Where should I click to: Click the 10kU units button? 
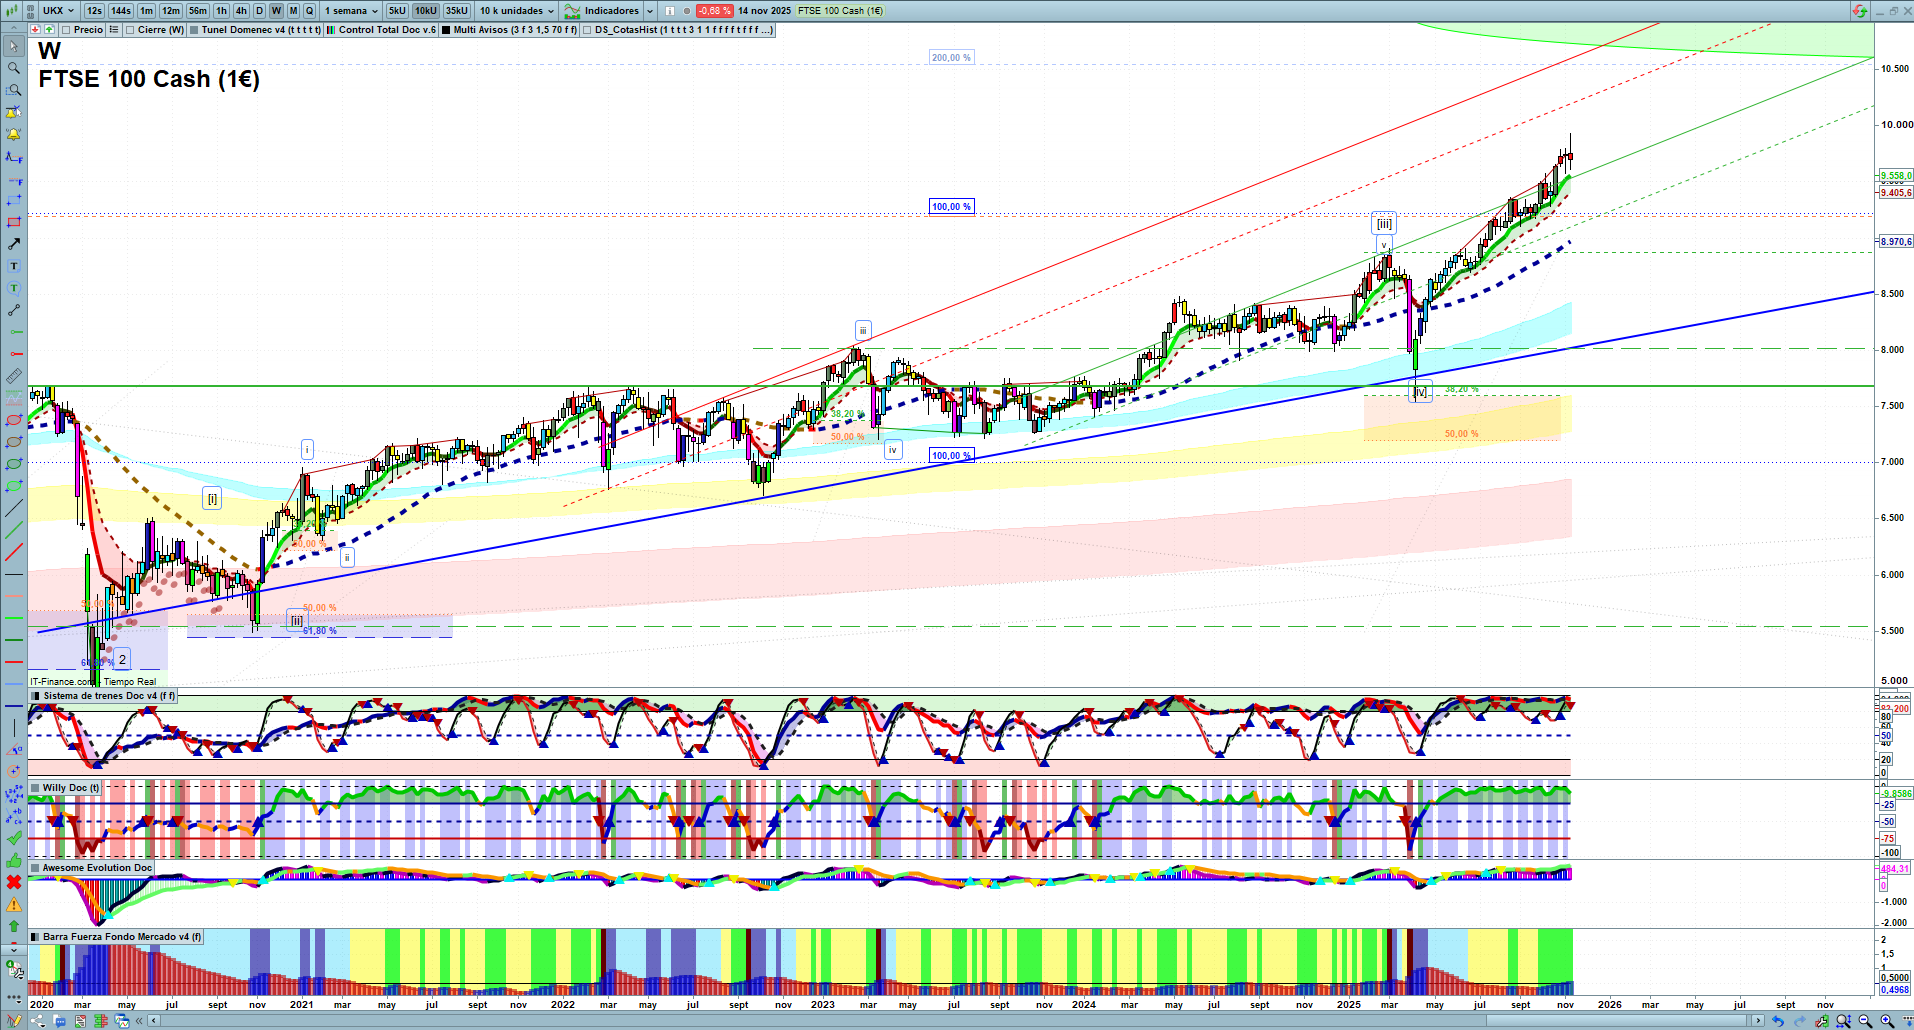click(x=426, y=11)
